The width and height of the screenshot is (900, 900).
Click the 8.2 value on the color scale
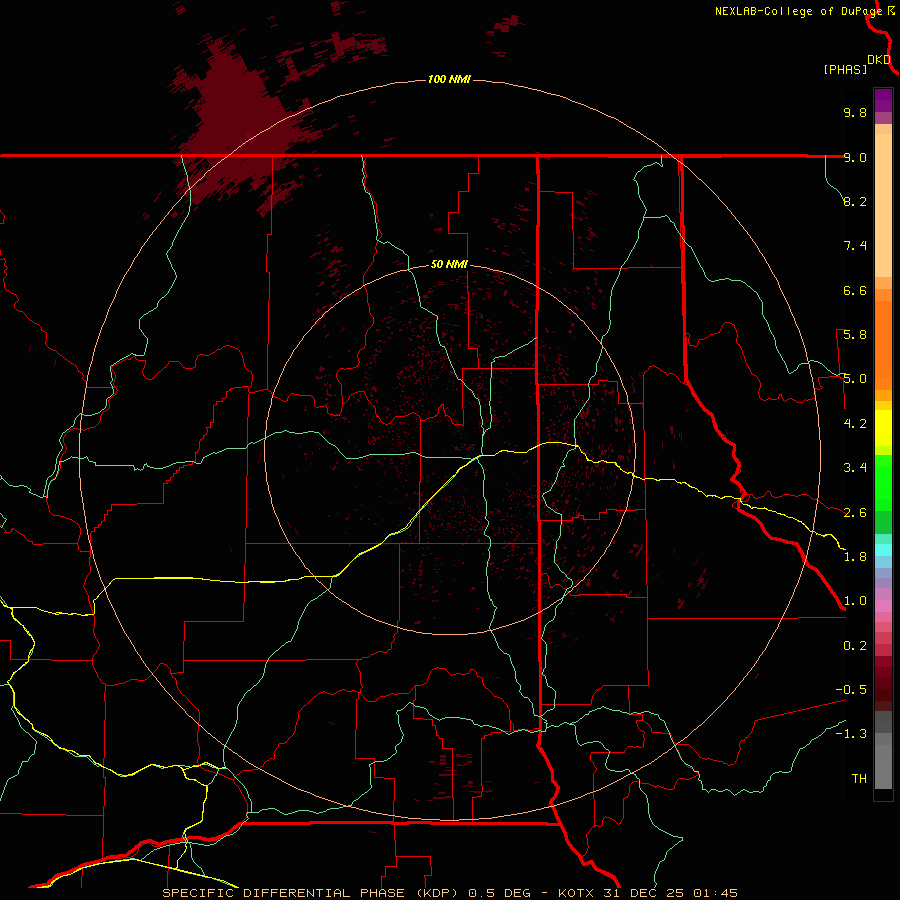[x=855, y=201]
